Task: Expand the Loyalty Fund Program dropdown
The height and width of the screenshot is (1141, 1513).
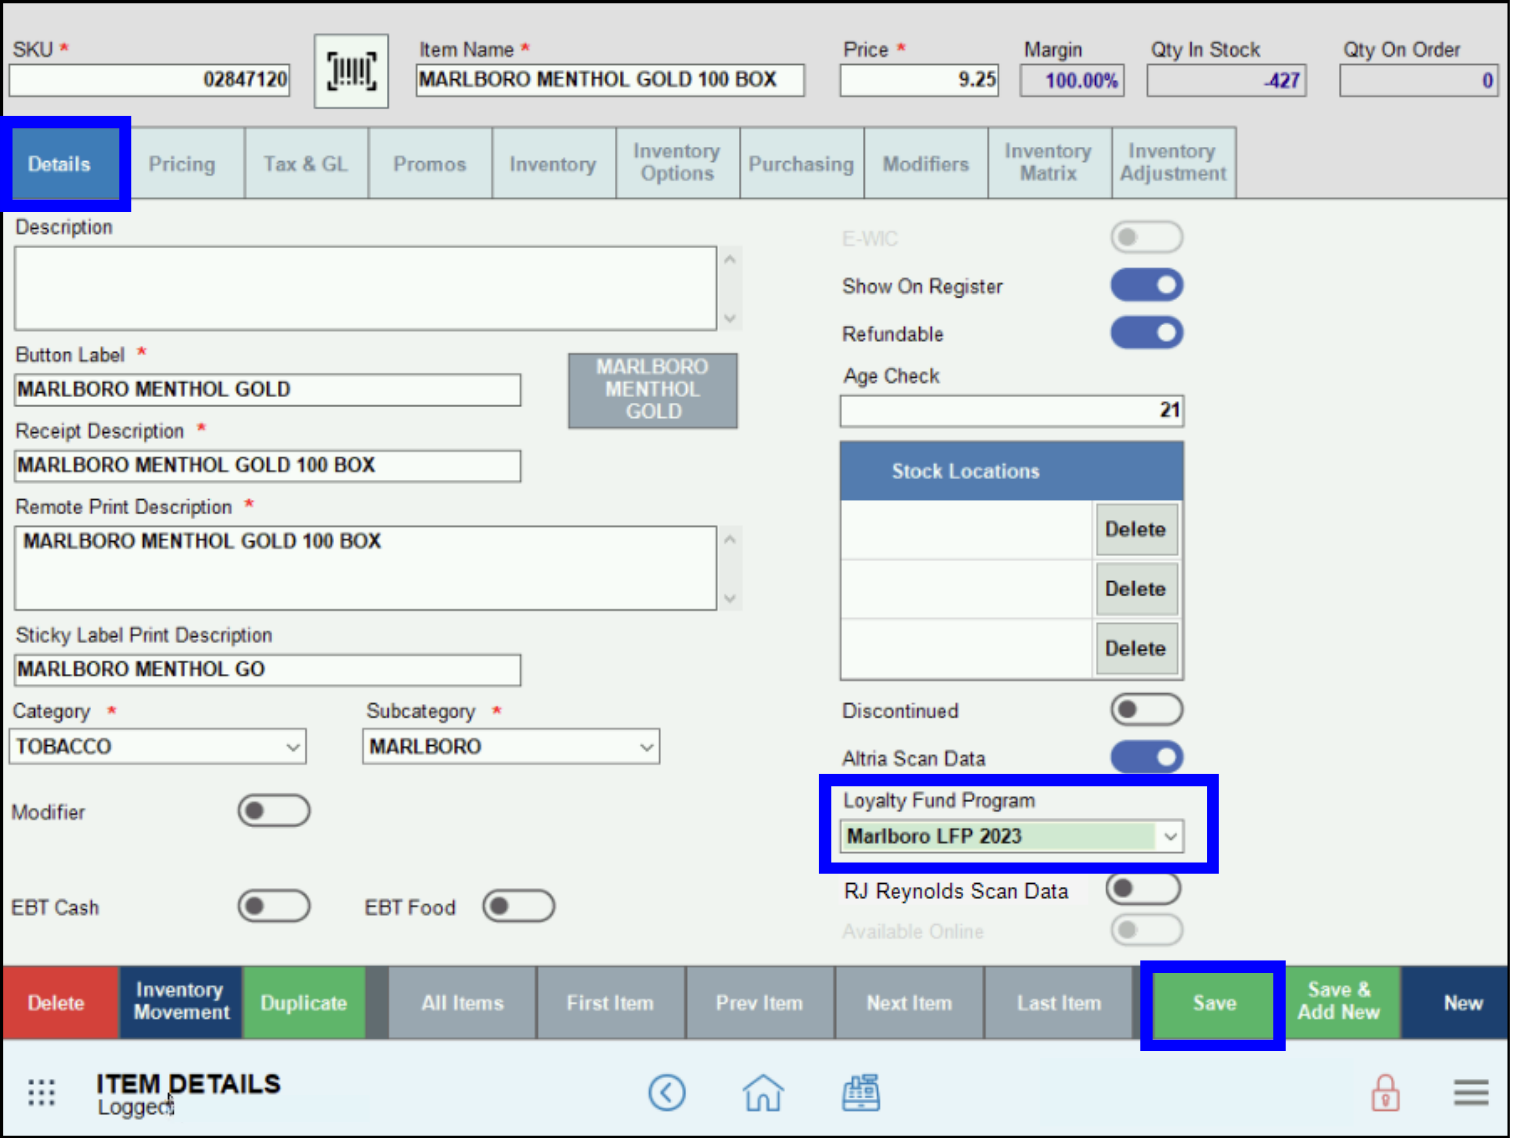Action: [x=1012, y=836]
